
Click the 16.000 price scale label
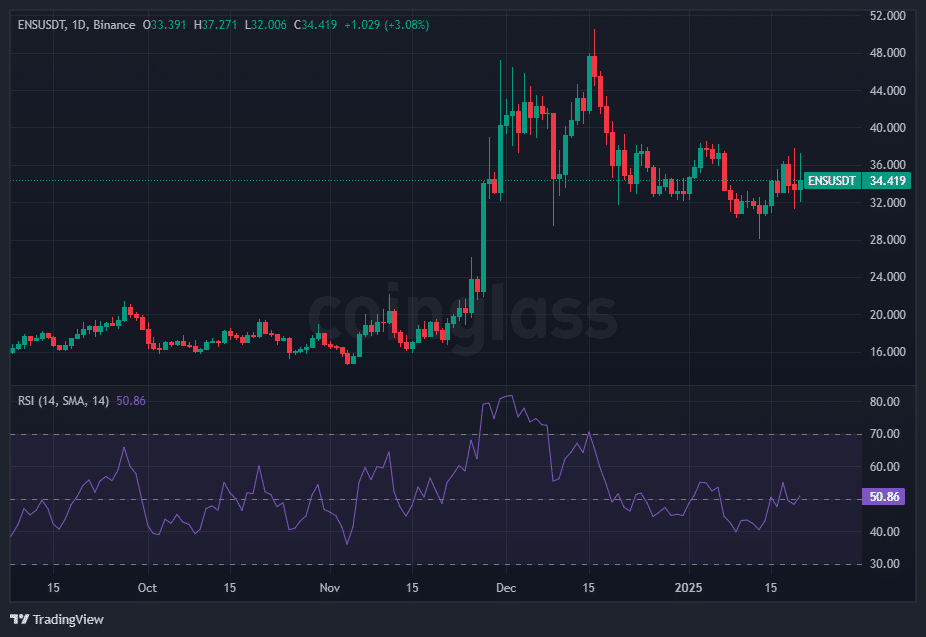tap(888, 352)
